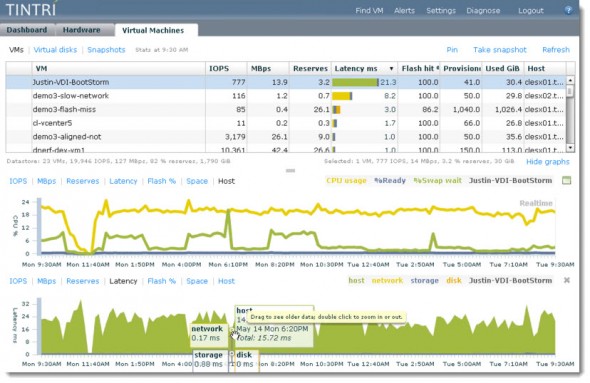Switch upper graph to MBps
590x383 pixels.
pyautogui.click(x=46, y=181)
